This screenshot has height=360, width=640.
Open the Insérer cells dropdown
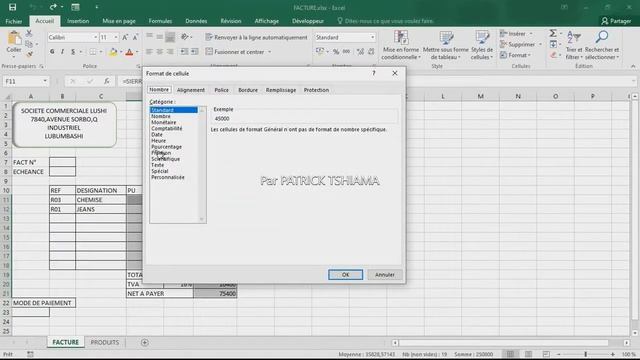click(517, 33)
